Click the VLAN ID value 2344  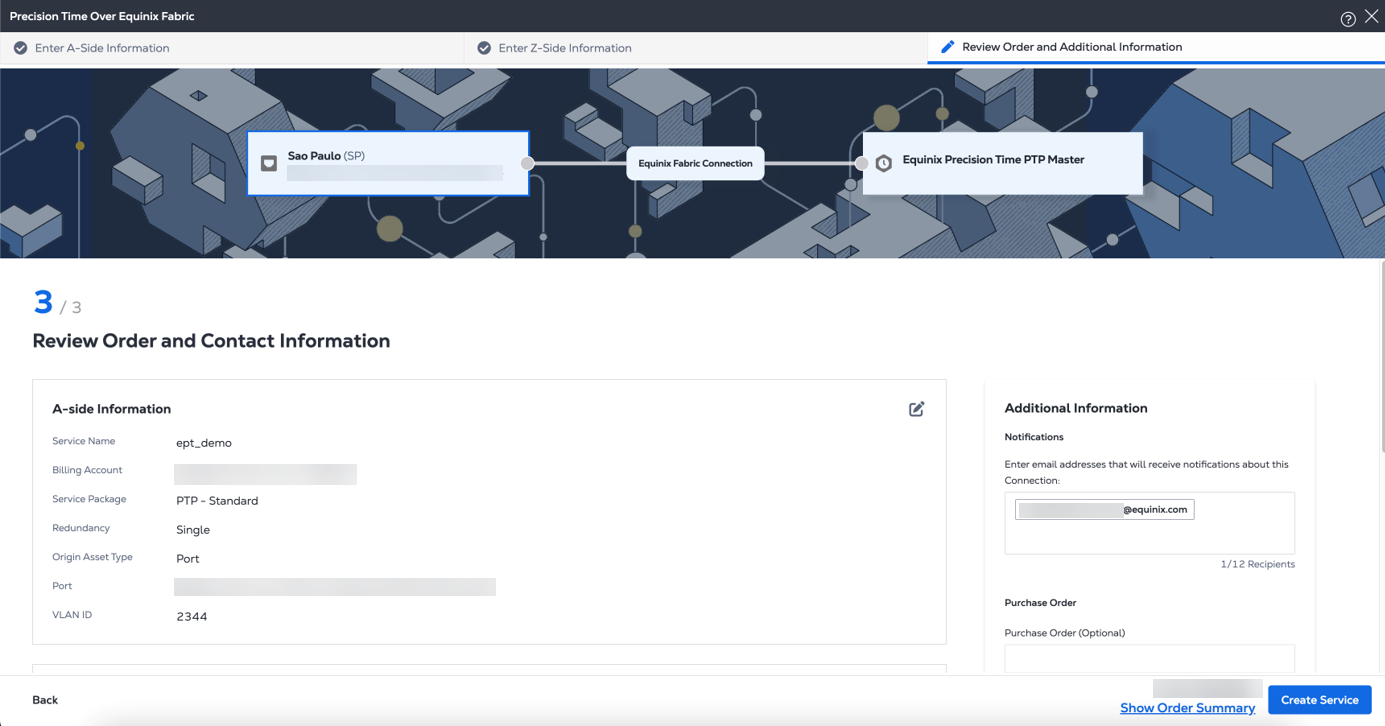pos(192,617)
